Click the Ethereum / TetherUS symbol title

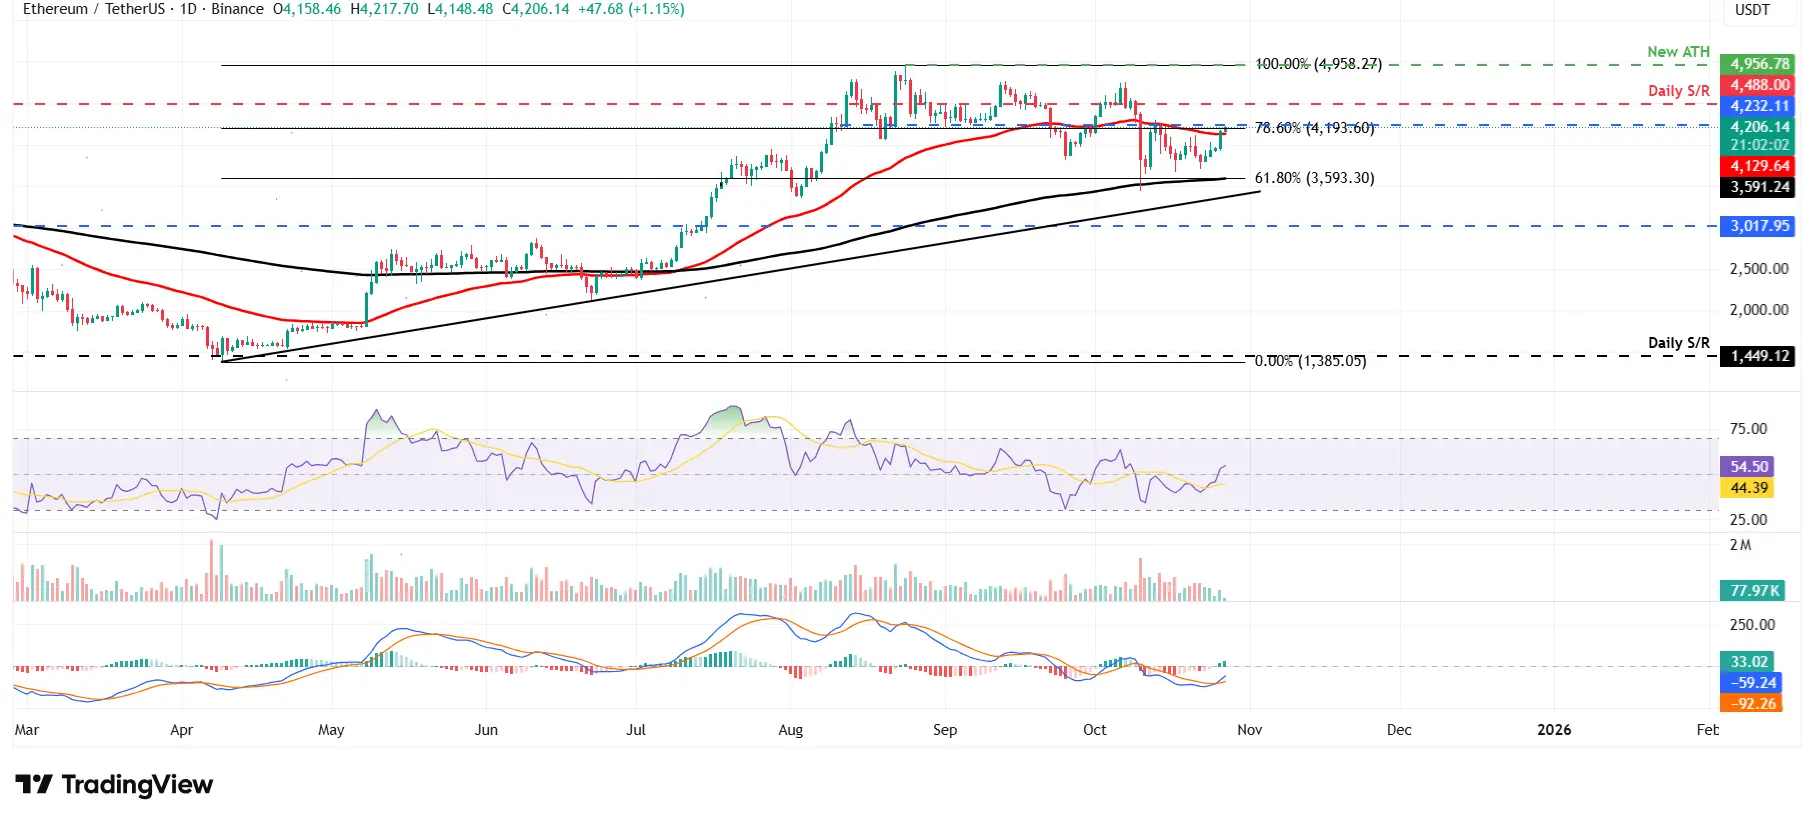click(x=94, y=9)
